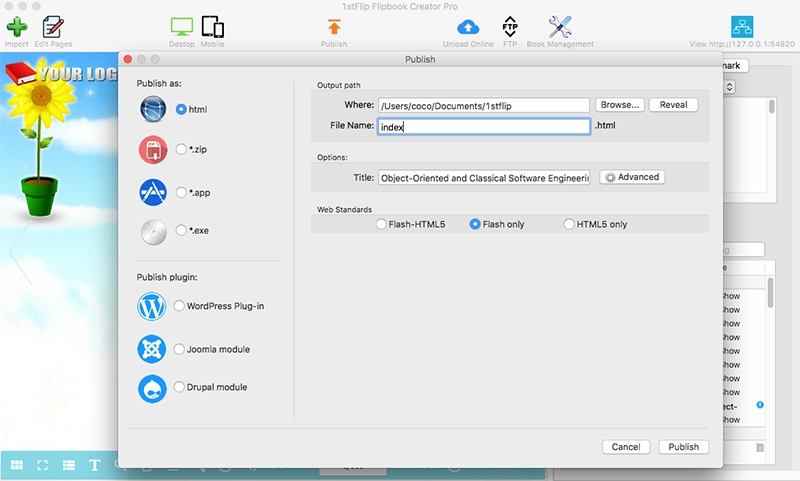Click the Upload Online cloud icon
Viewport: 800px width, 481px height.
point(468,26)
